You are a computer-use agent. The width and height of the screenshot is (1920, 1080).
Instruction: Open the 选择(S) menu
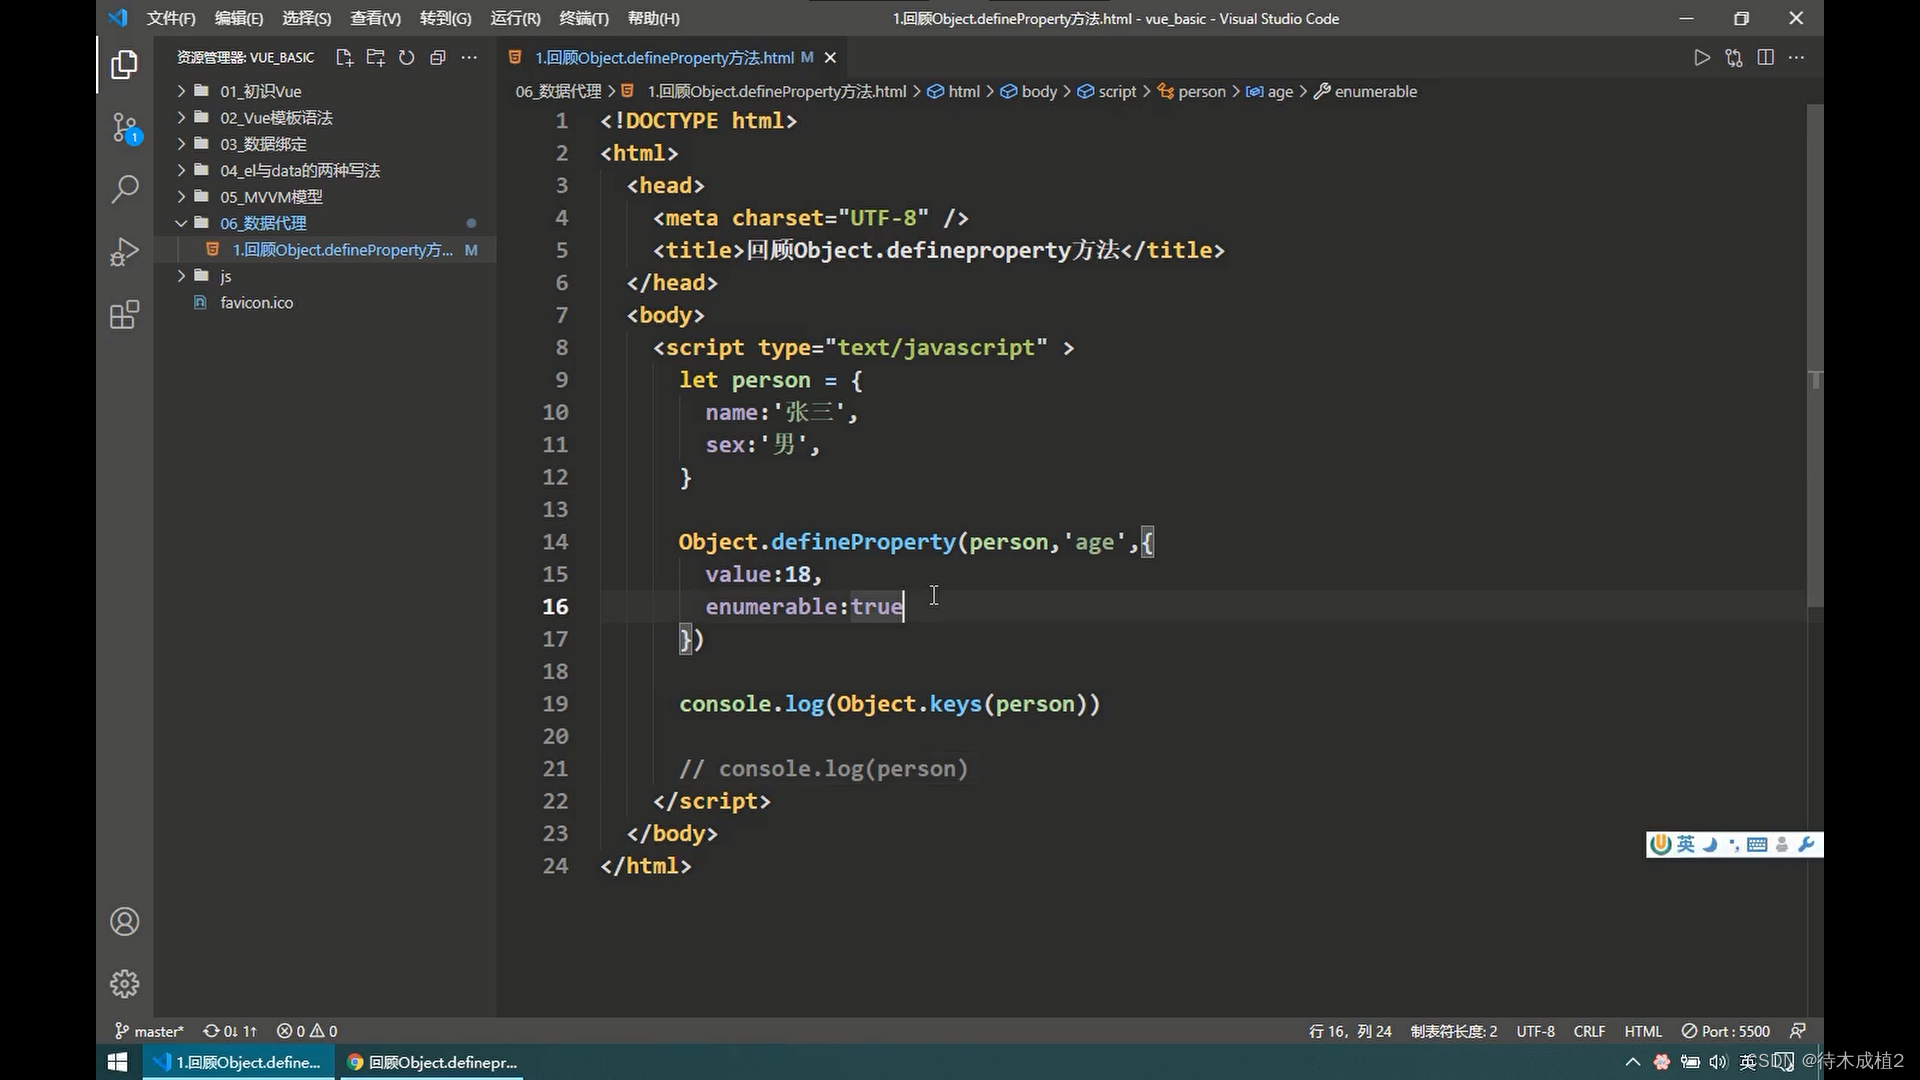tap(306, 18)
